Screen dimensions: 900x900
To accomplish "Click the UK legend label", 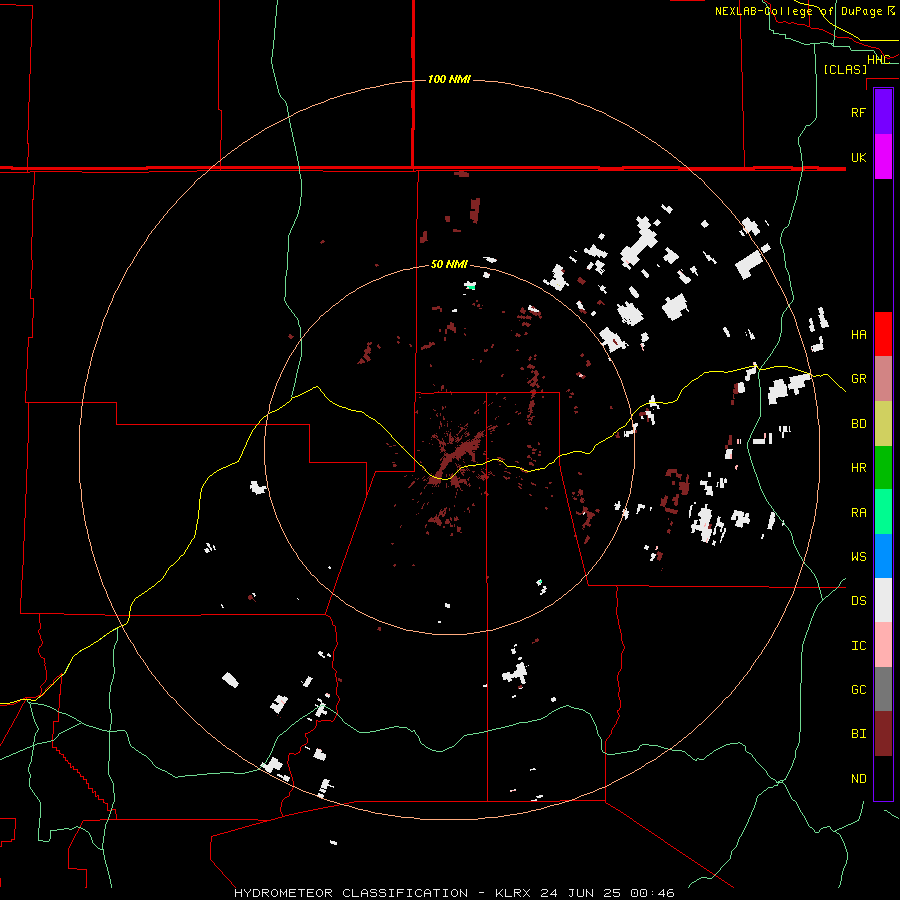I will coord(858,157).
